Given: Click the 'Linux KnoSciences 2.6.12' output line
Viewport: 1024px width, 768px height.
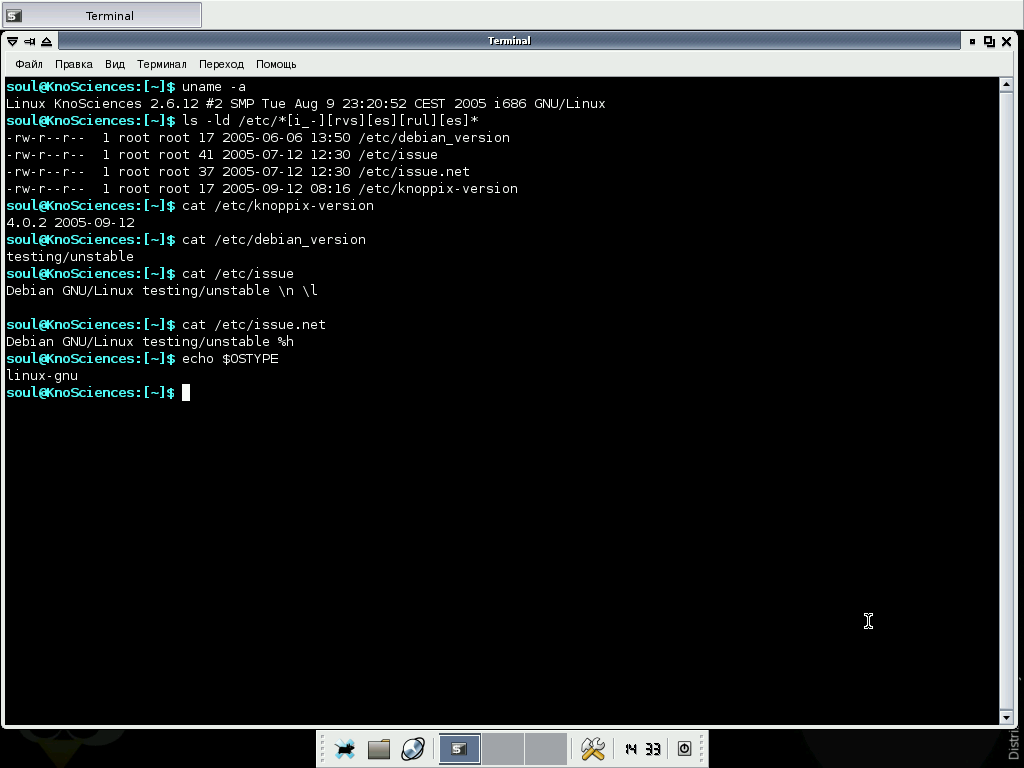Looking at the screenshot, I should tap(306, 104).
